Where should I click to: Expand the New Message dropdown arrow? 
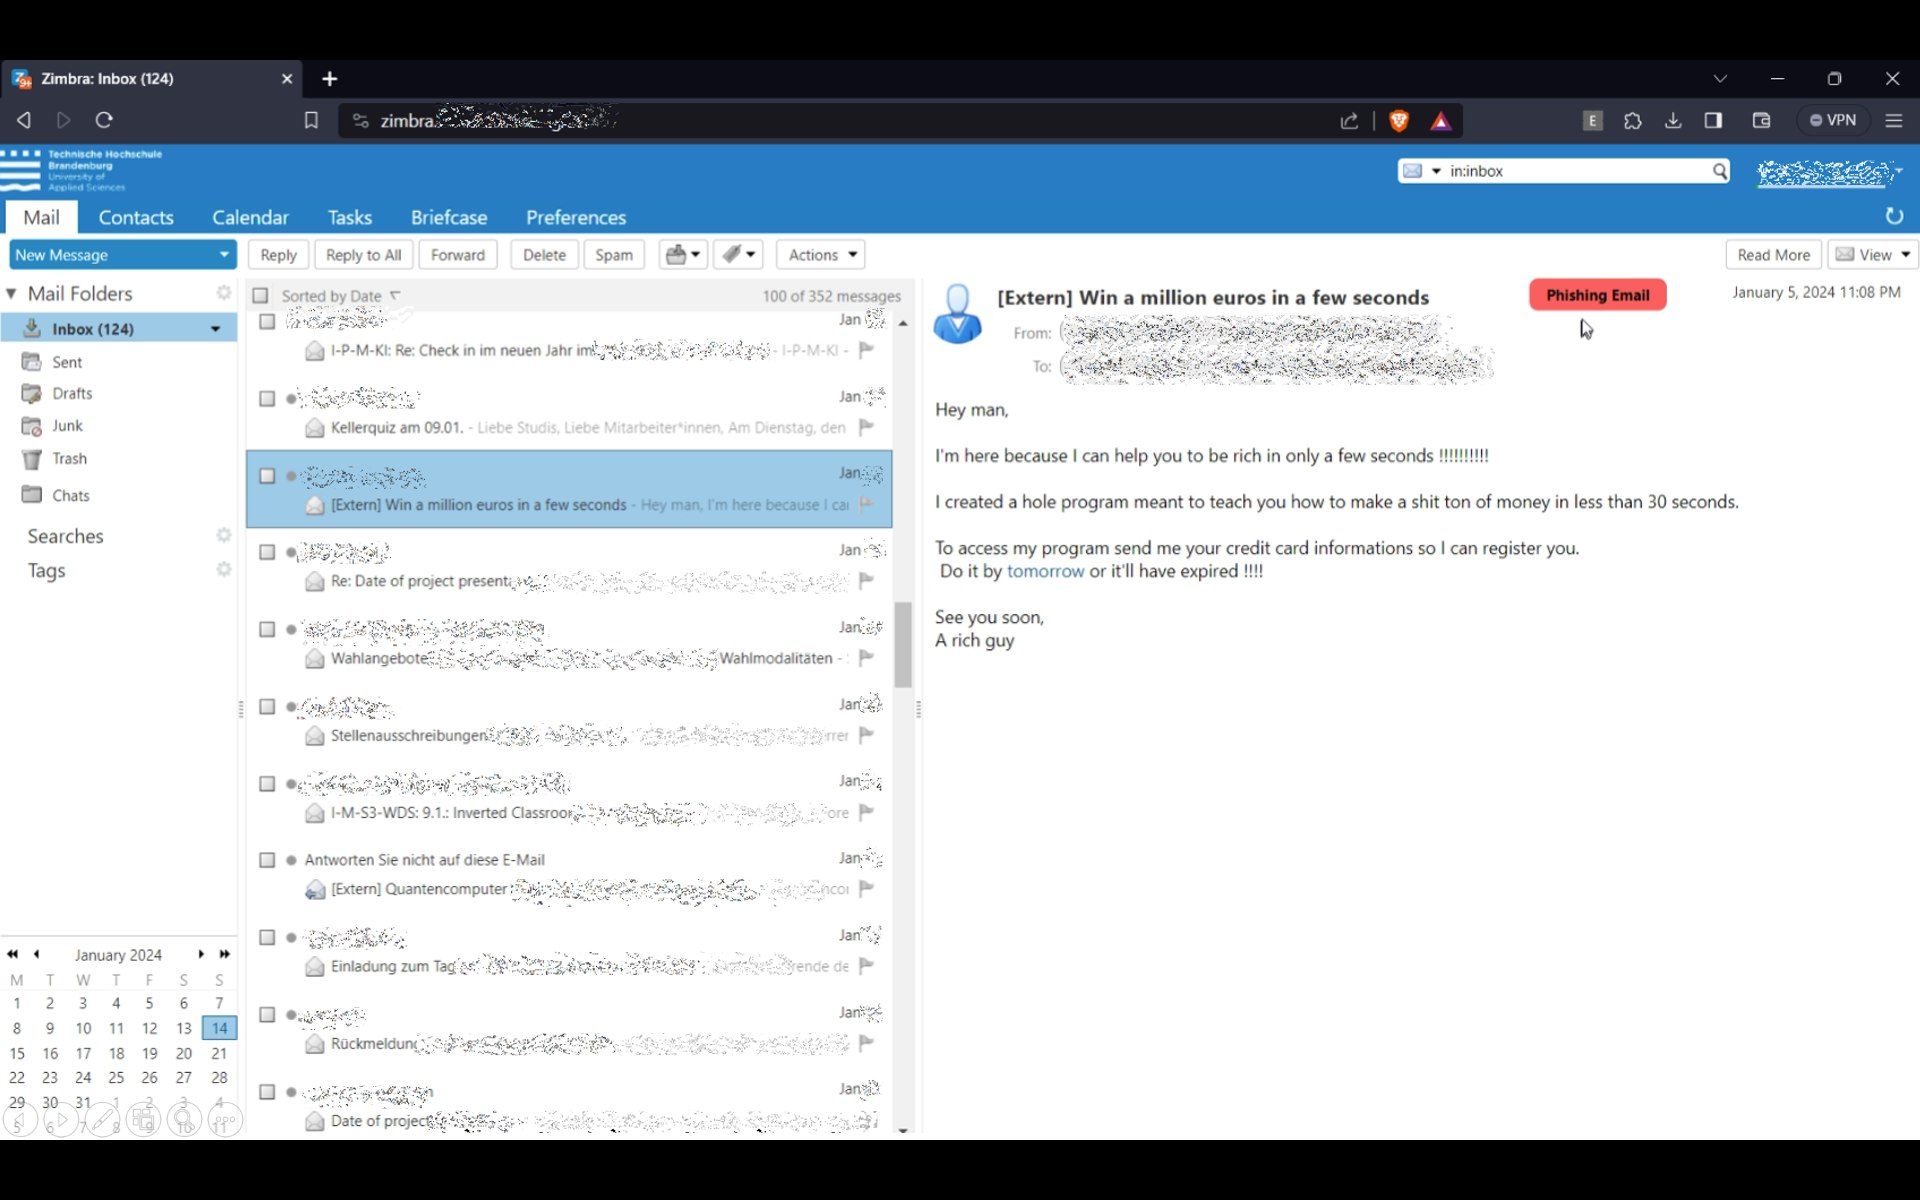(x=224, y=255)
